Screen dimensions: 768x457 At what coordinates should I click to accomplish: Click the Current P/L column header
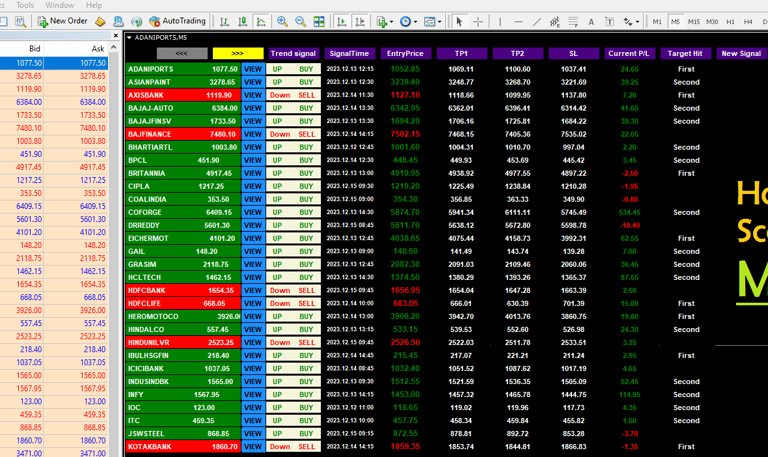coord(629,53)
